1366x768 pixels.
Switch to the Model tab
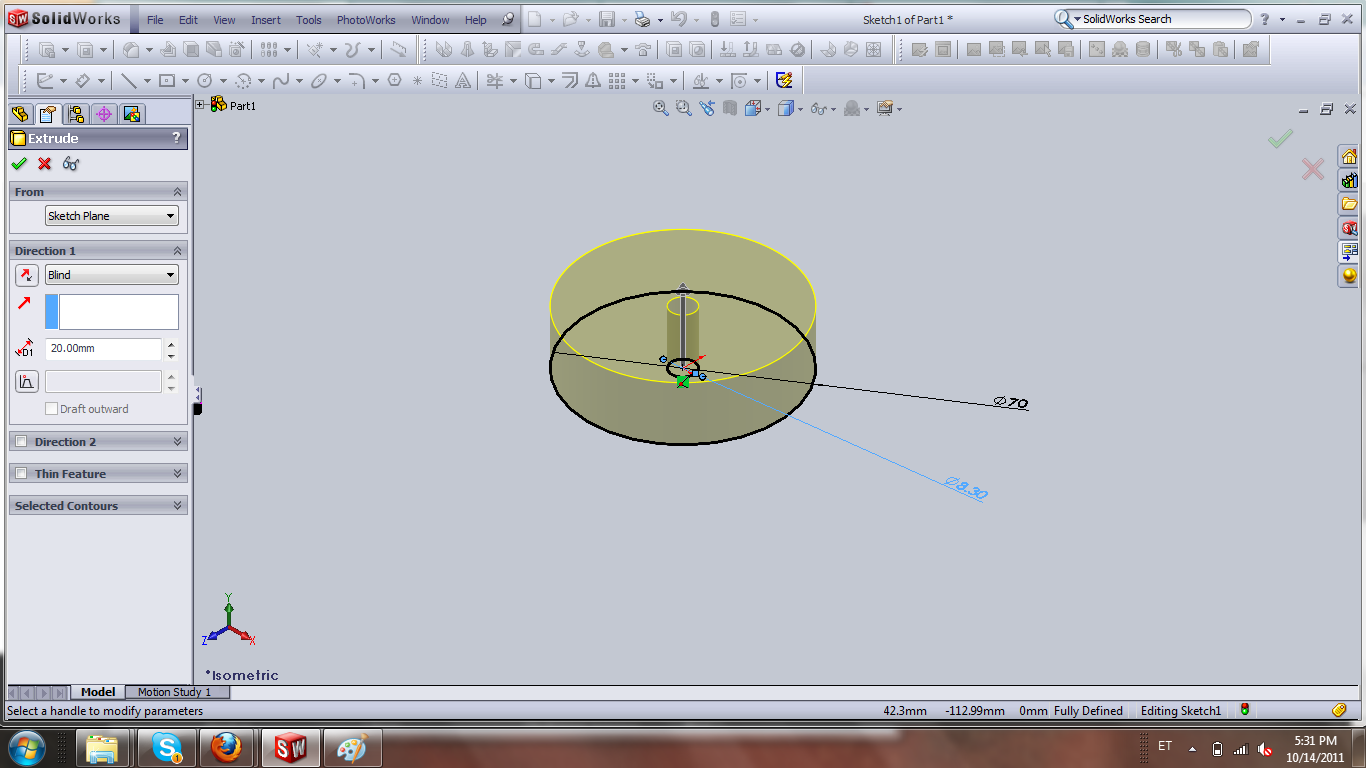(x=98, y=692)
